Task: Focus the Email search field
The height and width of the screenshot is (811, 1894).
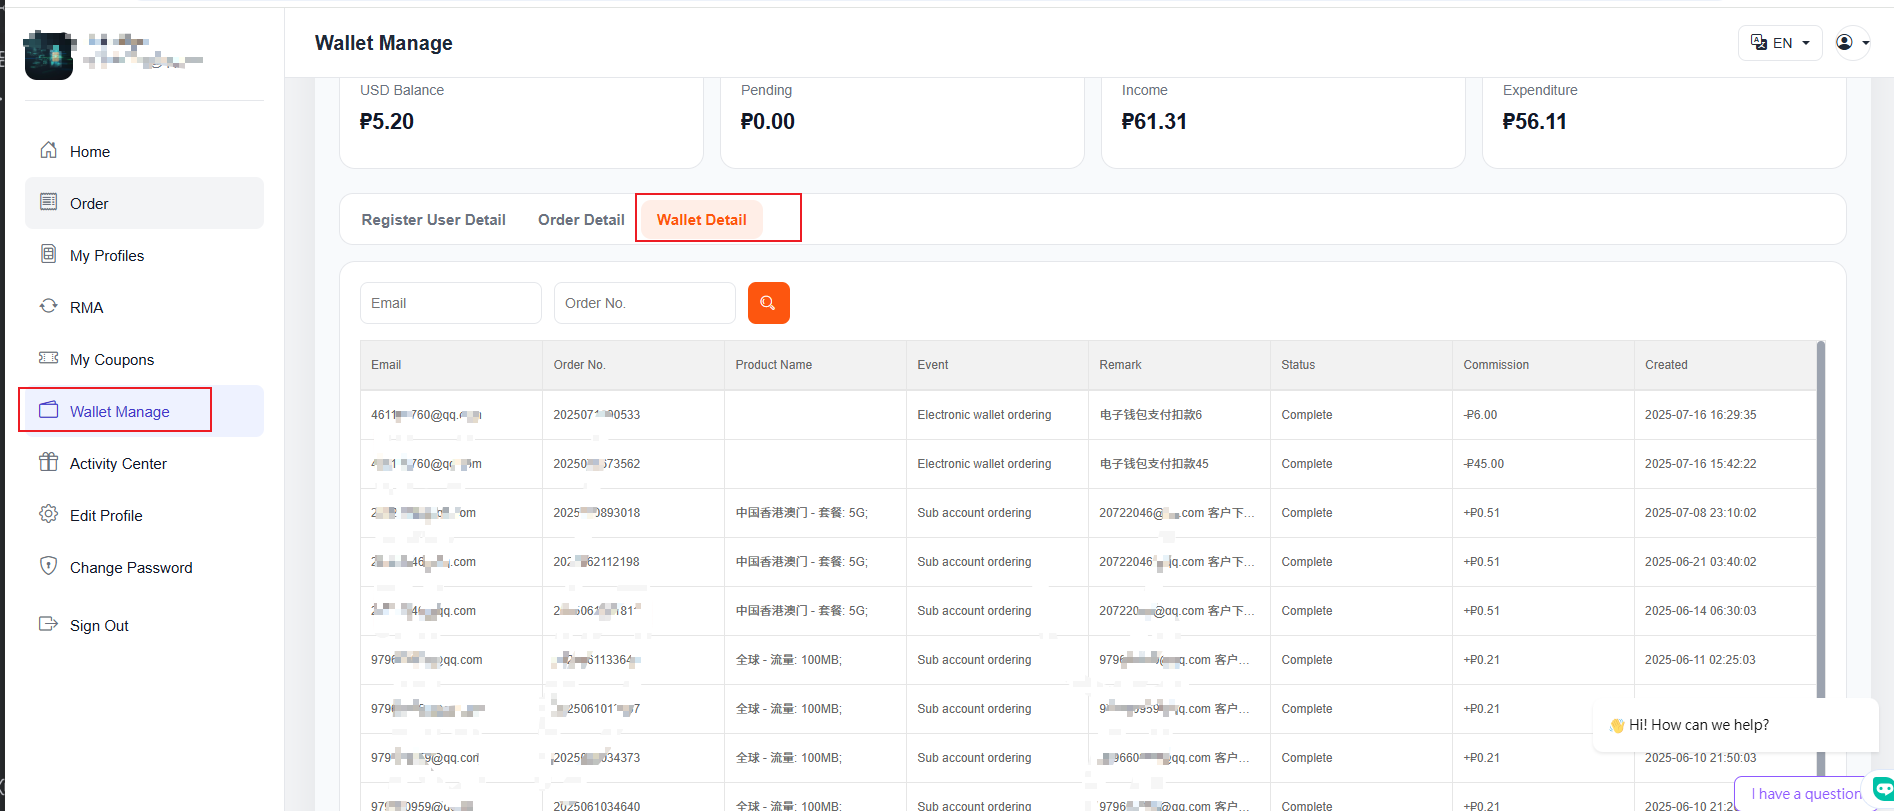Action: click(x=451, y=303)
